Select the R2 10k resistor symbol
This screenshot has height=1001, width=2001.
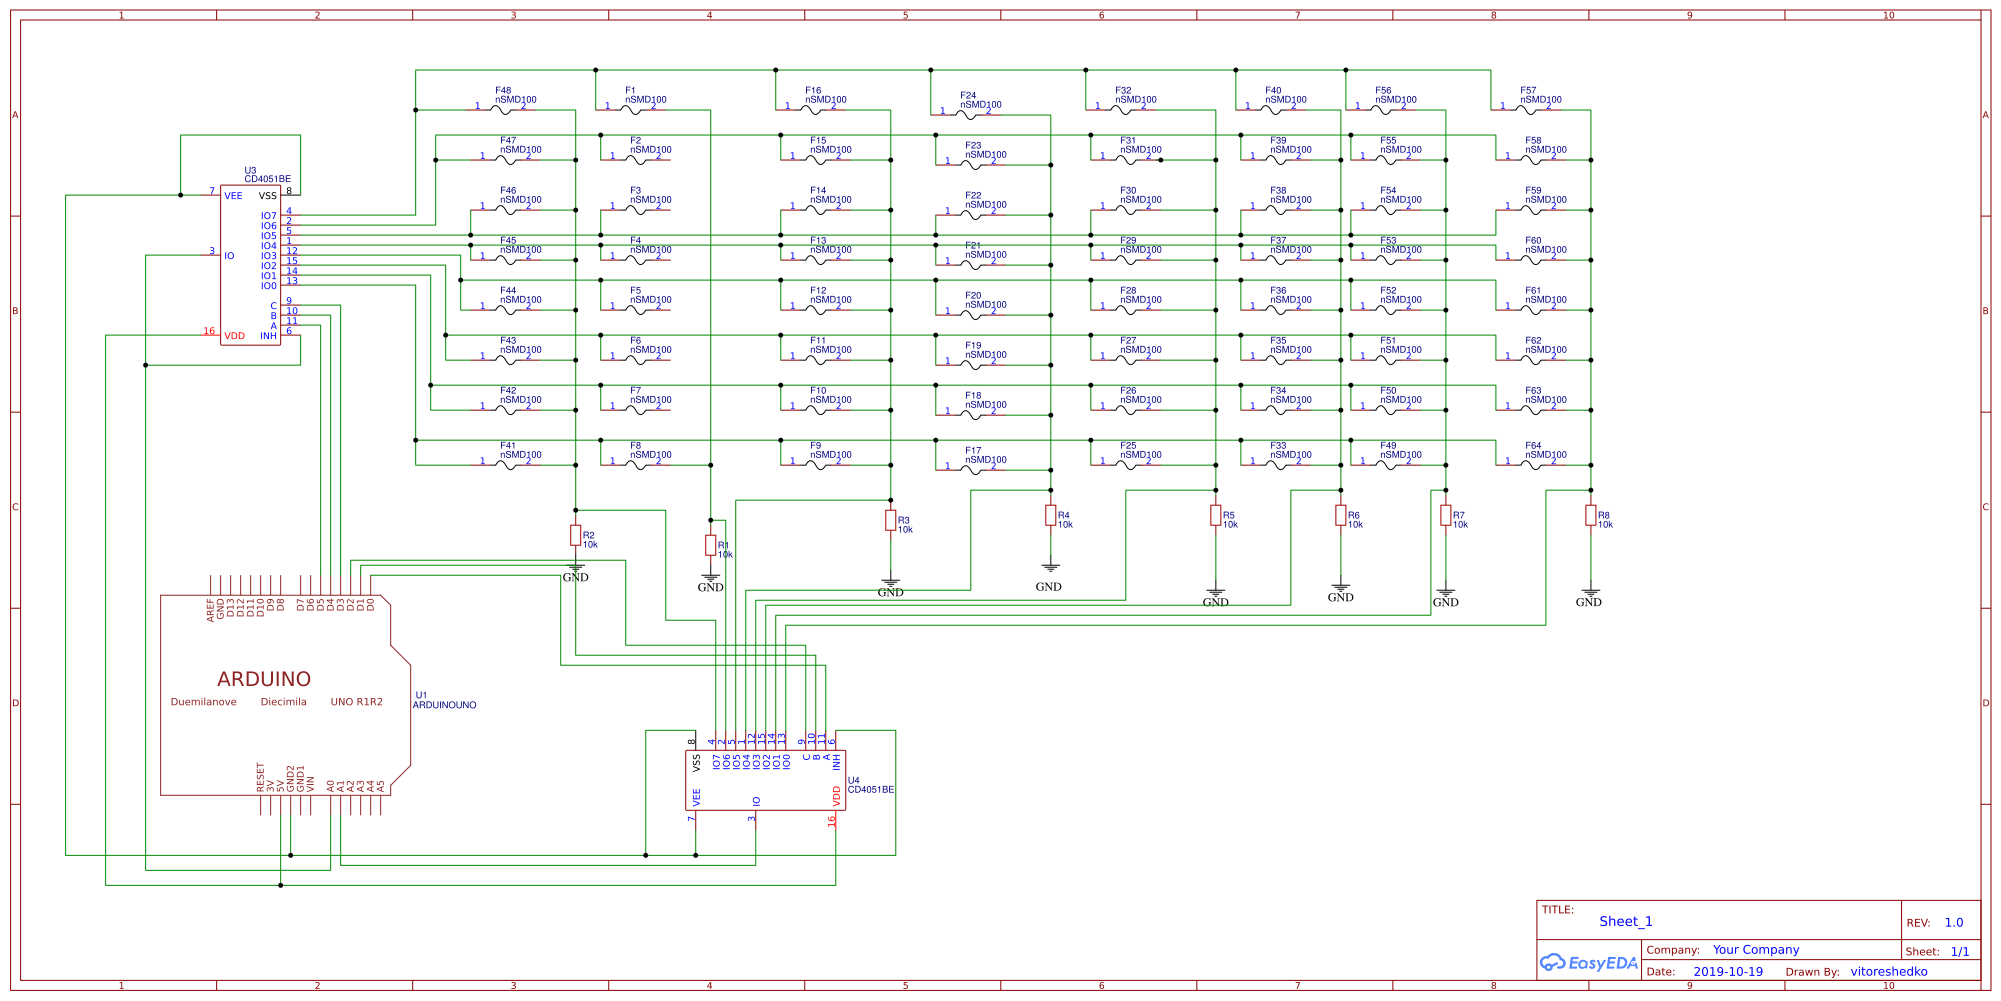coord(575,535)
